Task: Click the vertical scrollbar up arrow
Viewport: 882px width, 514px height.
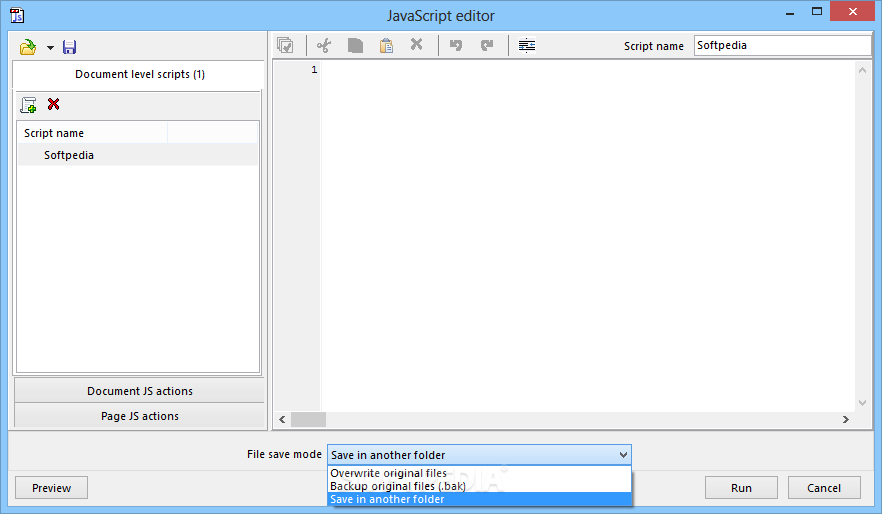Action: (862, 70)
